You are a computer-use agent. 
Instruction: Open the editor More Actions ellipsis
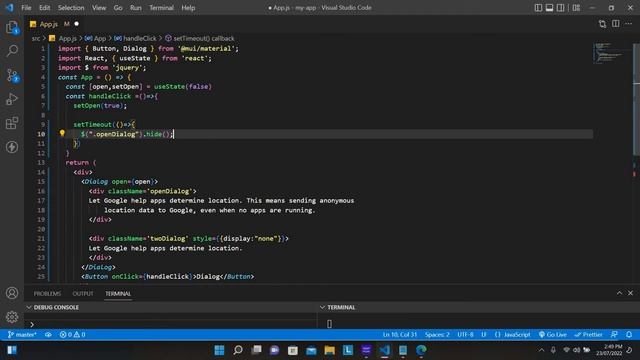629,24
